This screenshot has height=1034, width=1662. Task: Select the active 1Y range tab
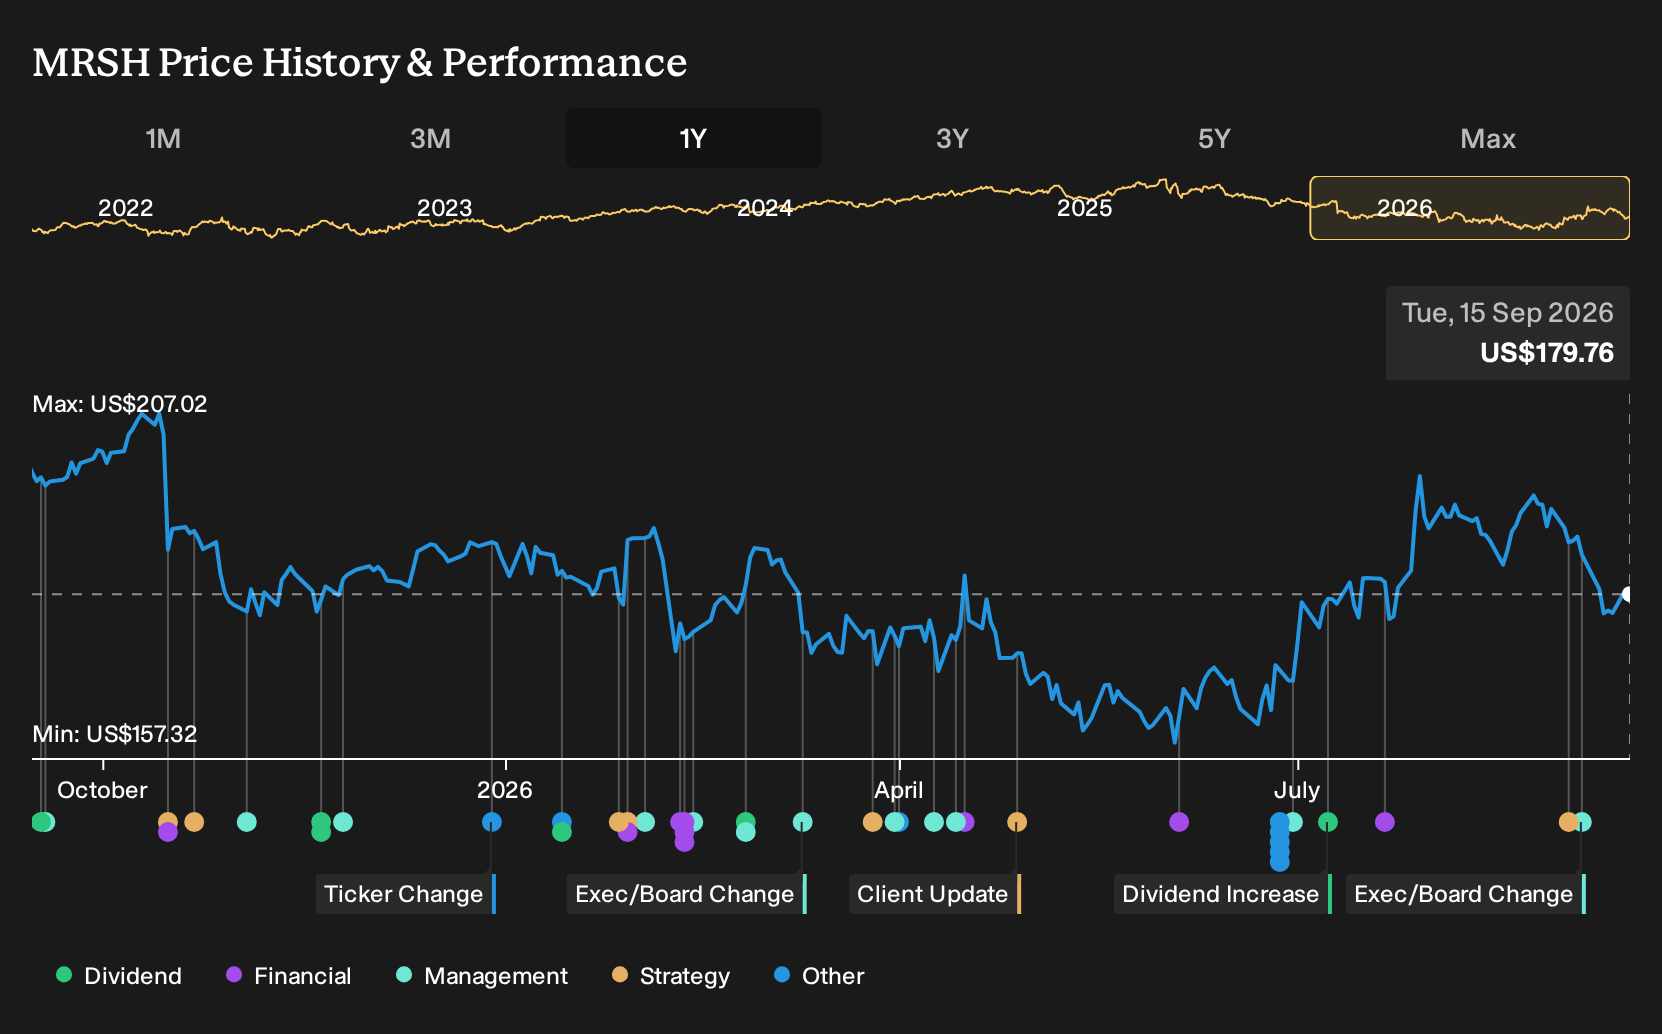(694, 138)
